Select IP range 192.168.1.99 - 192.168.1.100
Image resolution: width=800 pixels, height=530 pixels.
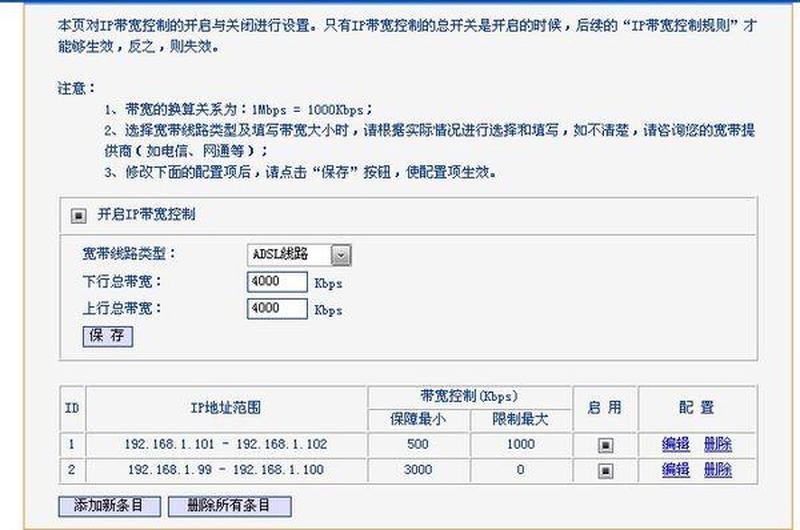pos(226,469)
